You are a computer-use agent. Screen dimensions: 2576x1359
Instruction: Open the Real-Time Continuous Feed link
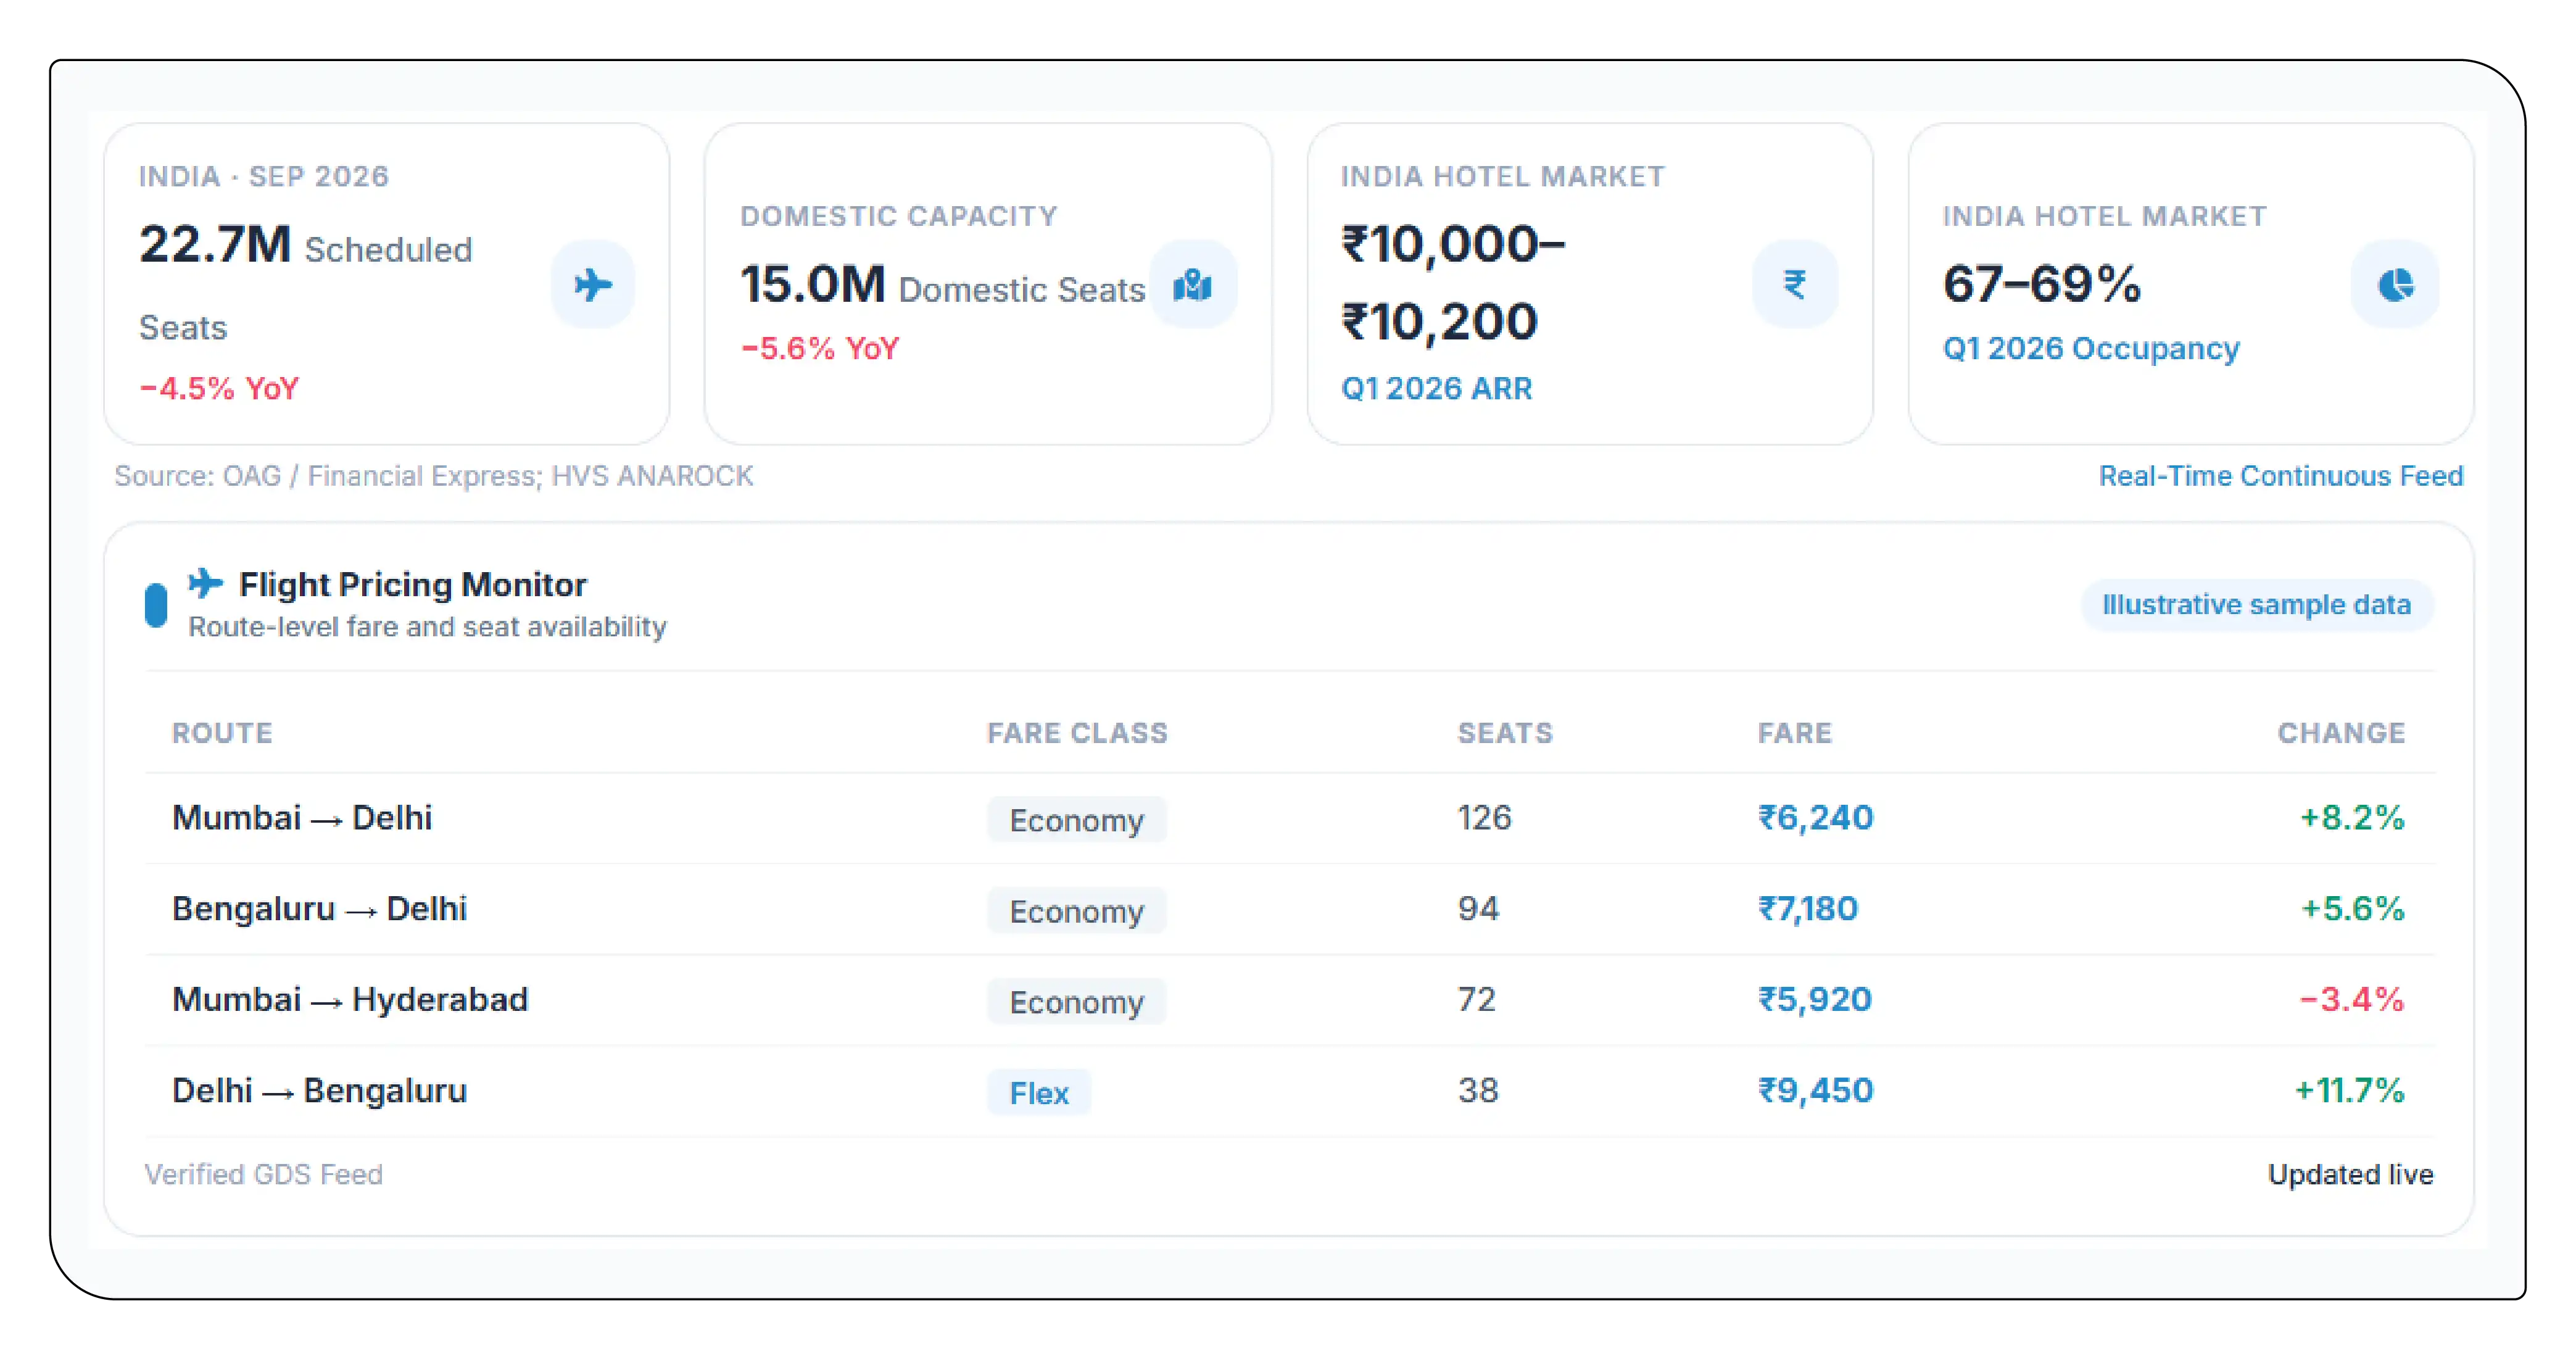pyautogui.click(x=2281, y=476)
